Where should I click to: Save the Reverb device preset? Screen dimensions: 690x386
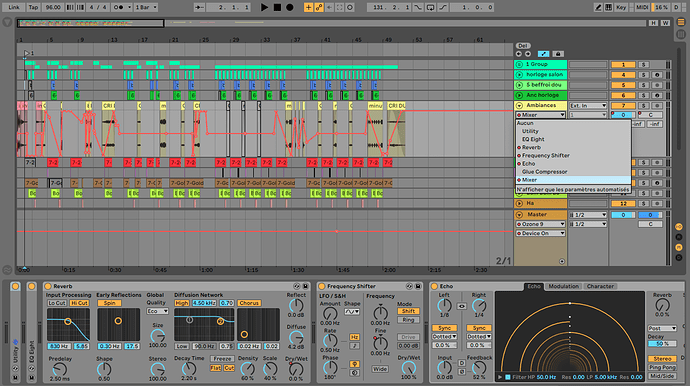pyautogui.click(x=305, y=286)
